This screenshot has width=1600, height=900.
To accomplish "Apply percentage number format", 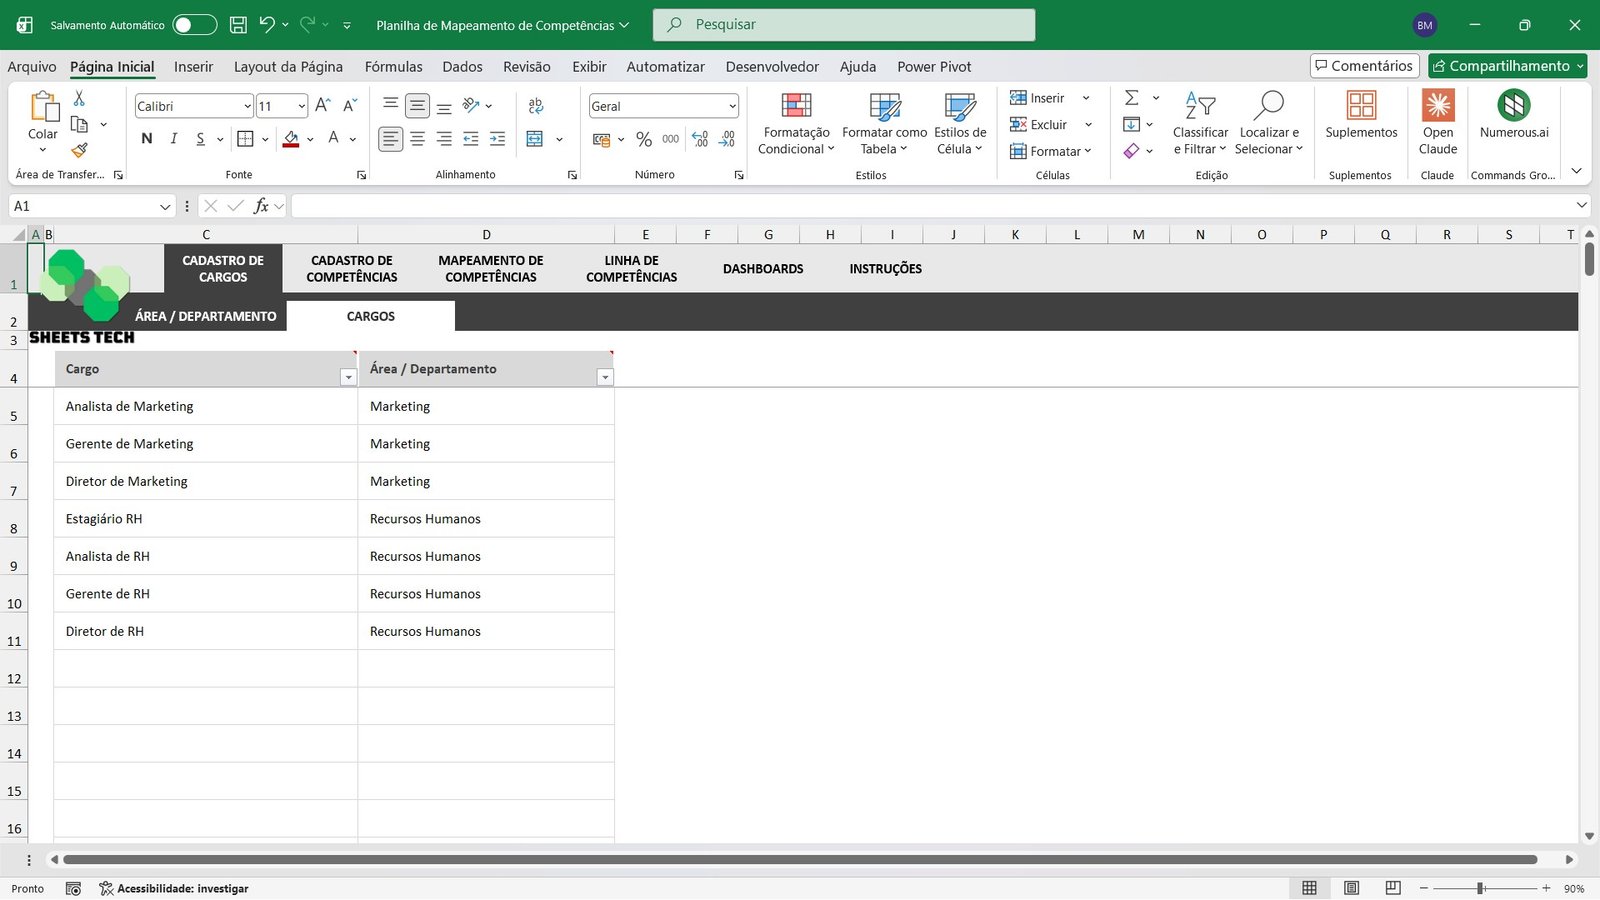I will 644,139.
